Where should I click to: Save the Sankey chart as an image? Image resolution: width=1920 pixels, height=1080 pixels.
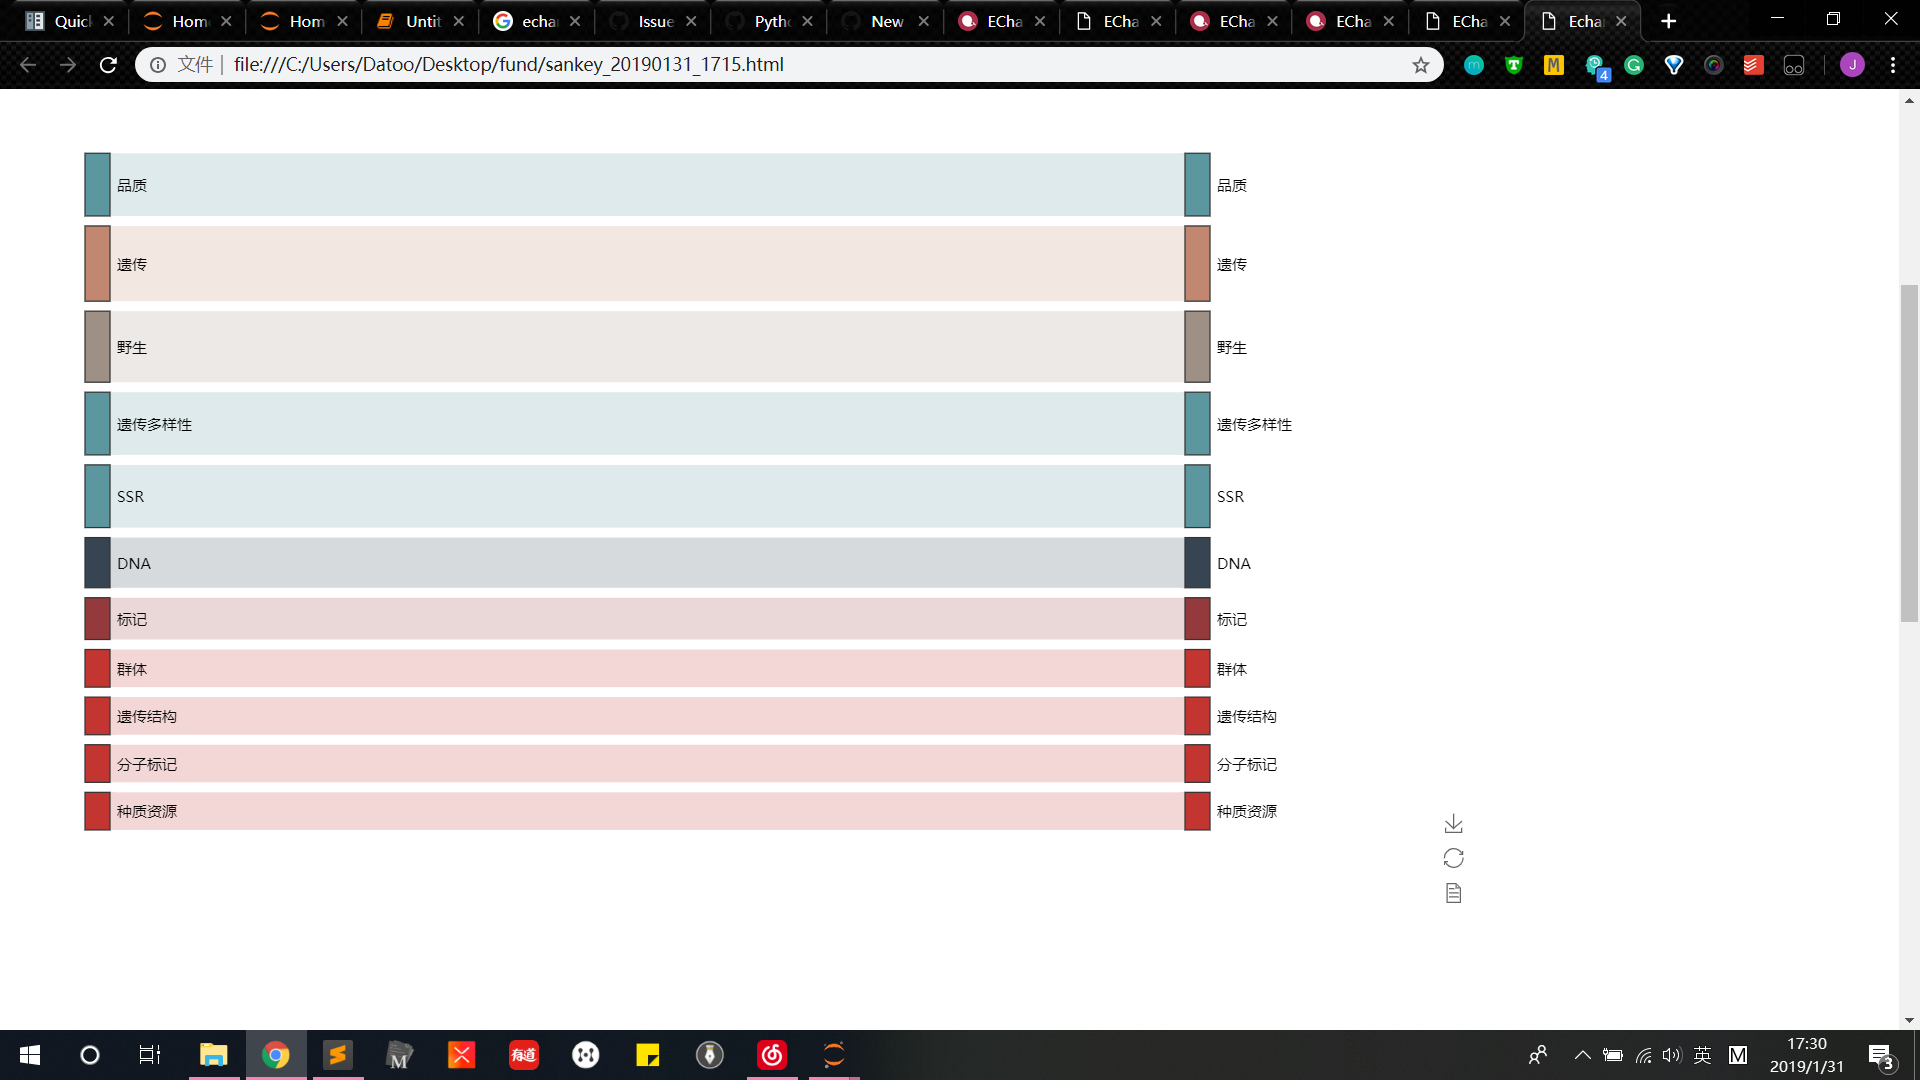[1452, 822]
